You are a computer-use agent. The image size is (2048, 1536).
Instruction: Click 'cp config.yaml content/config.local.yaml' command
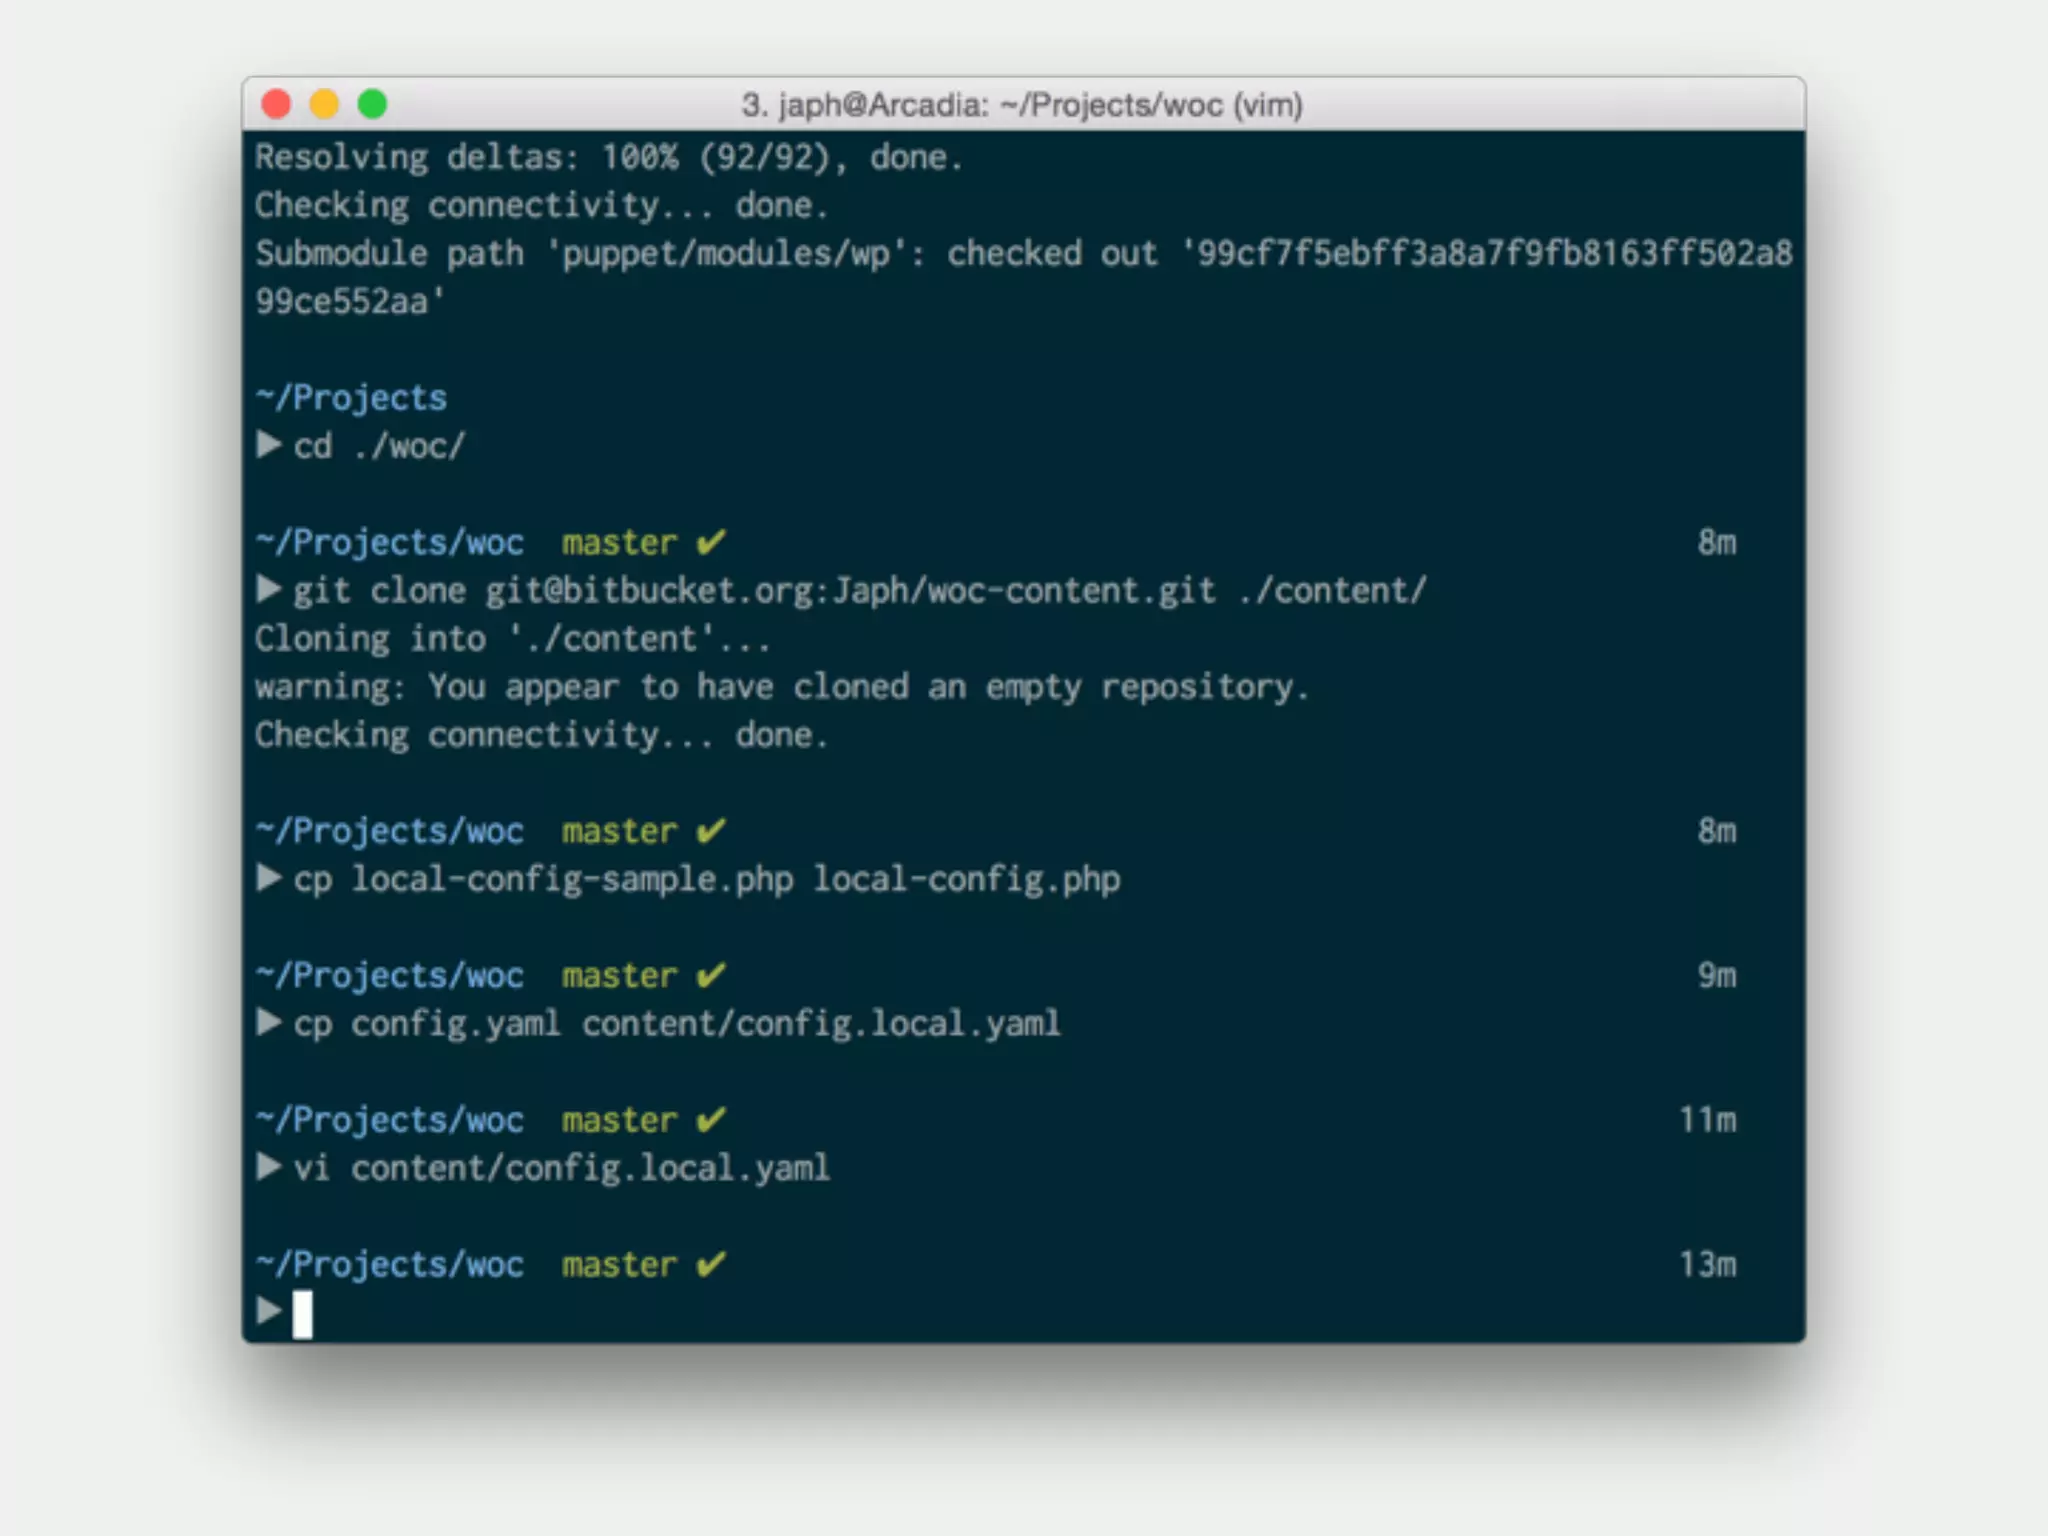pos(676,1024)
